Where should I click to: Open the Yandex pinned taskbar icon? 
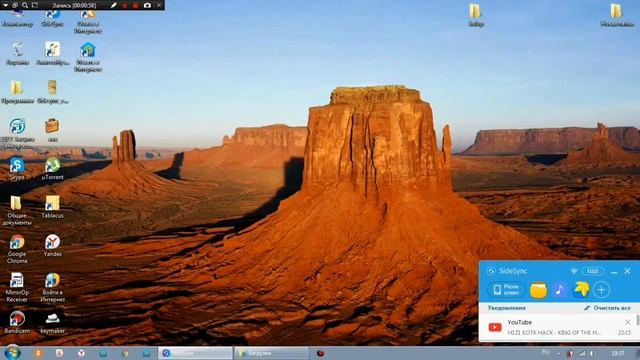[82, 353]
